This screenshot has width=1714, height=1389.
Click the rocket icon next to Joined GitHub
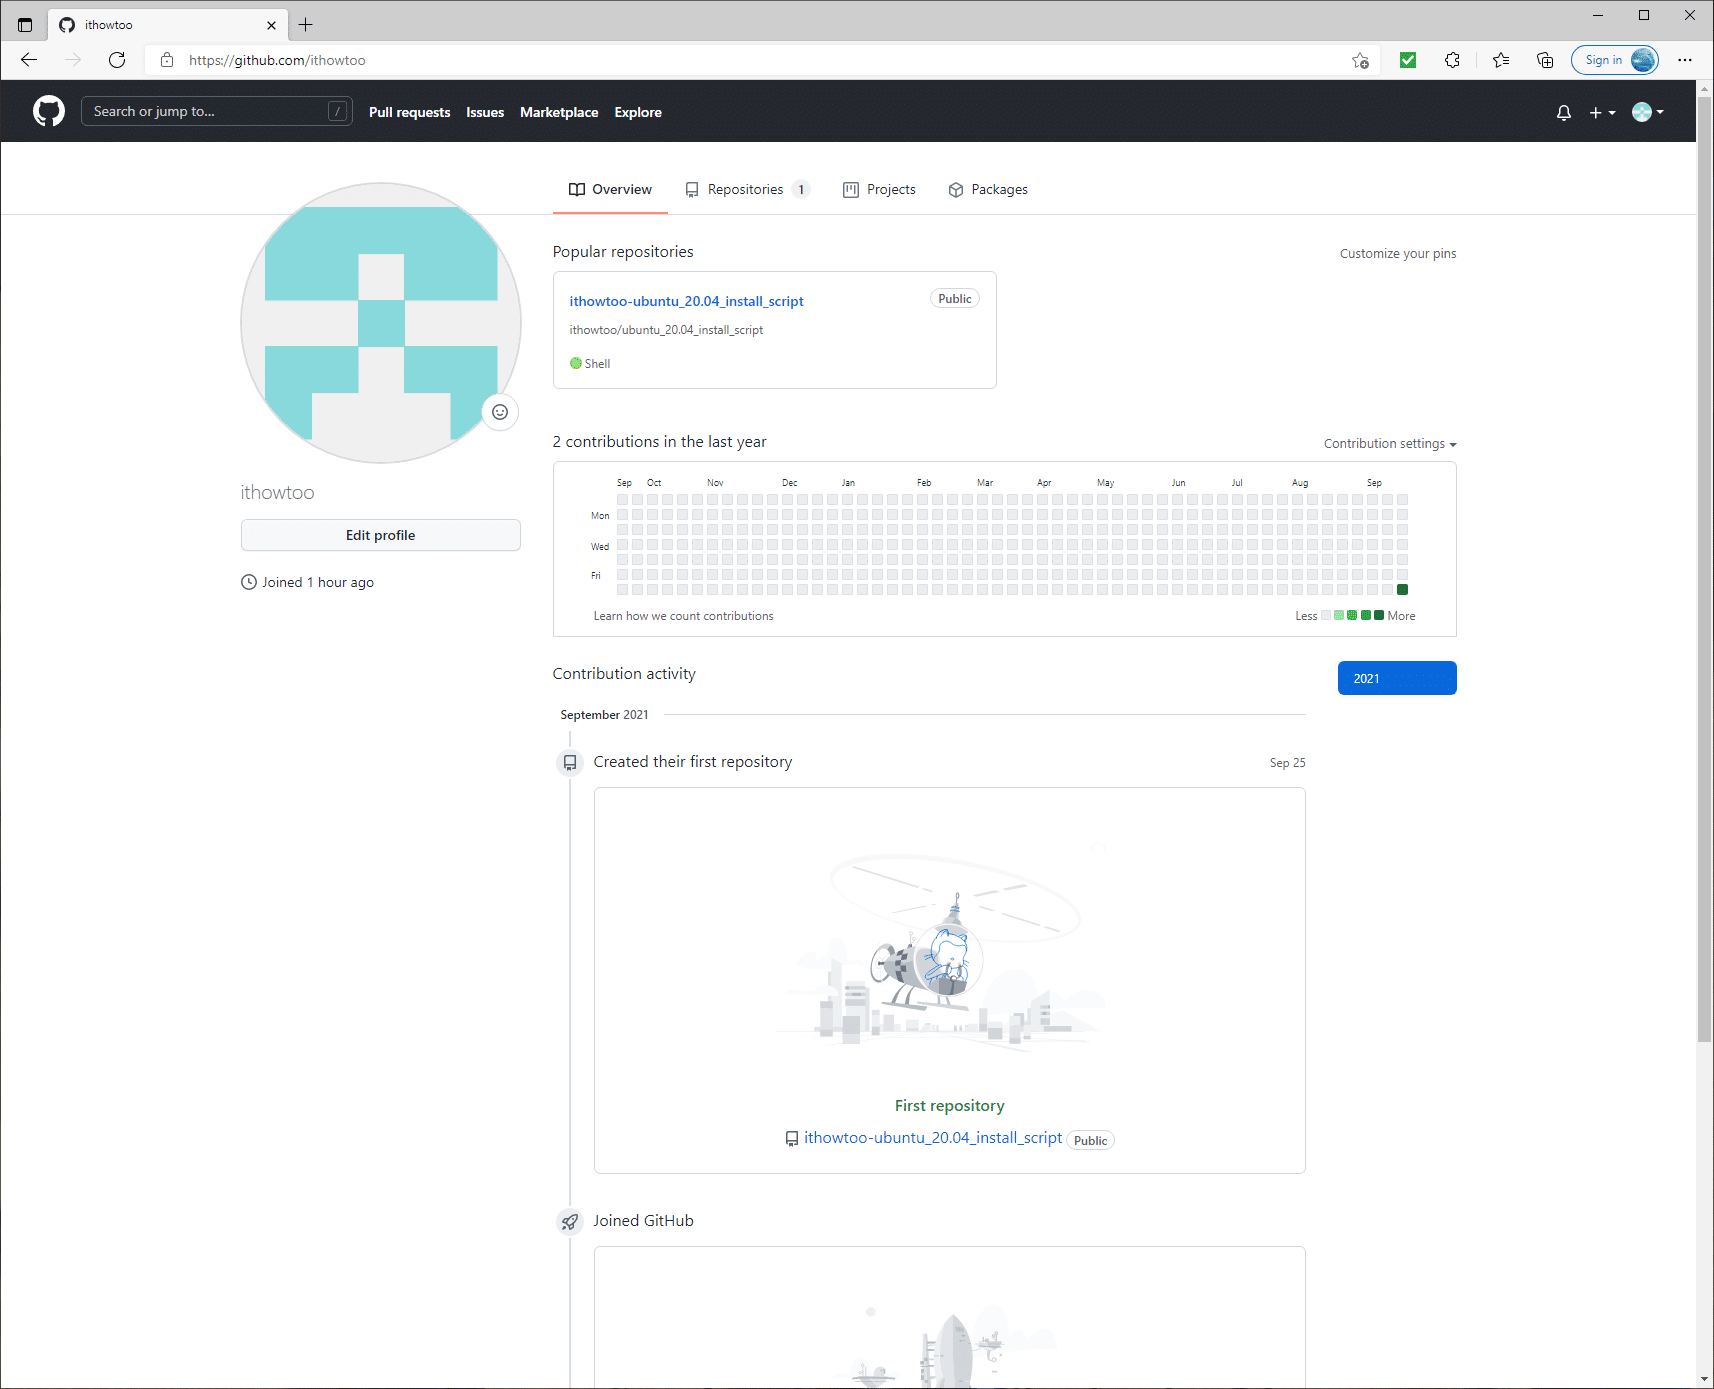pyautogui.click(x=570, y=1221)
